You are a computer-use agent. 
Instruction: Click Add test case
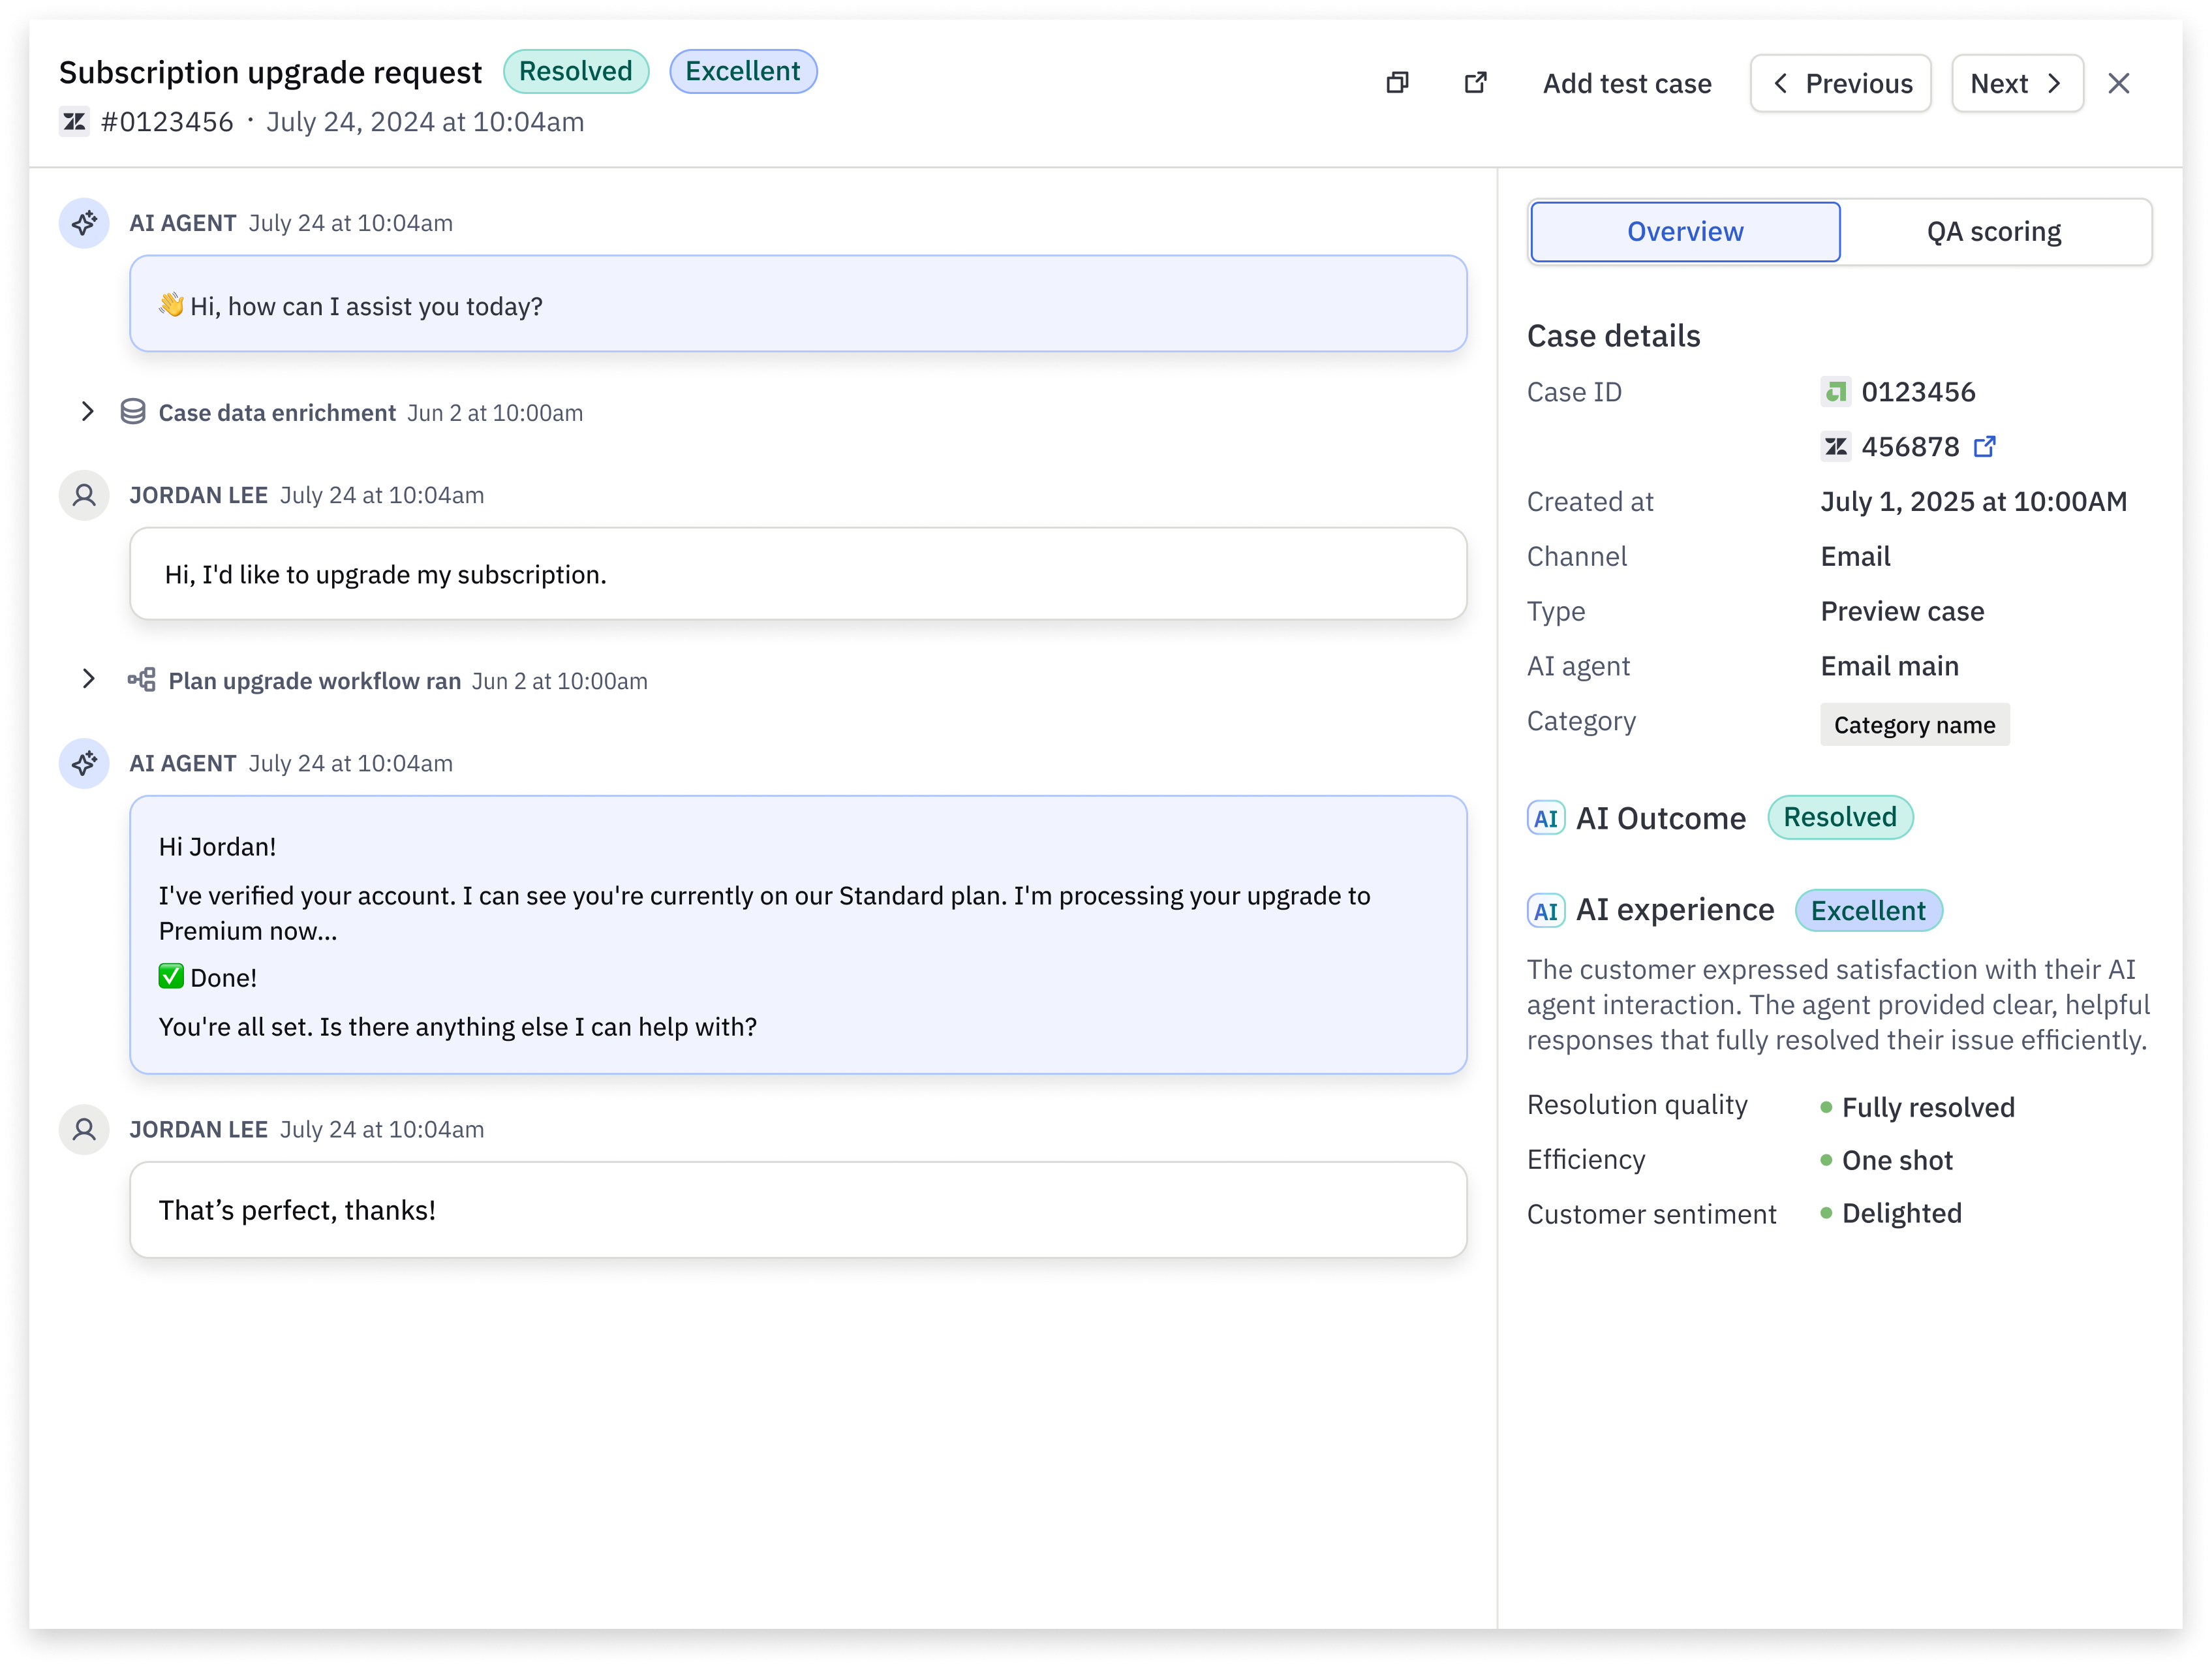1627,84
